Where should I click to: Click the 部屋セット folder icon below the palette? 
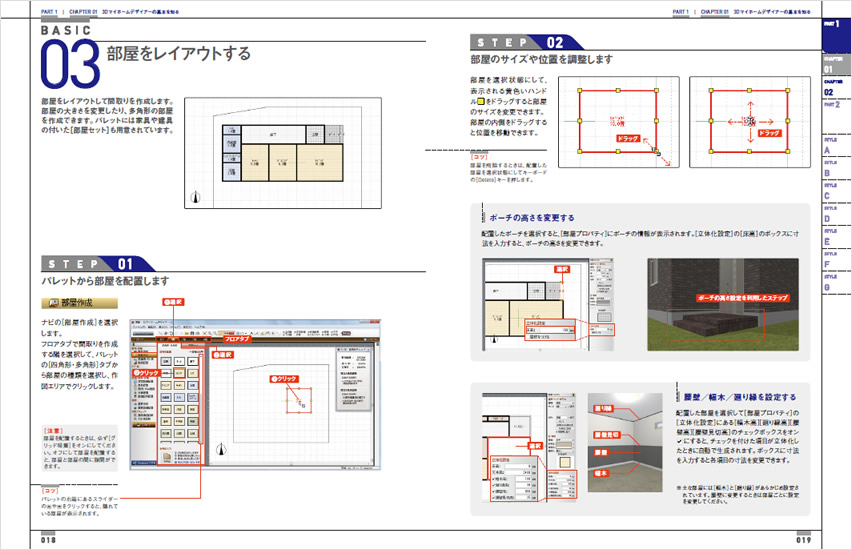click(167, 458)
